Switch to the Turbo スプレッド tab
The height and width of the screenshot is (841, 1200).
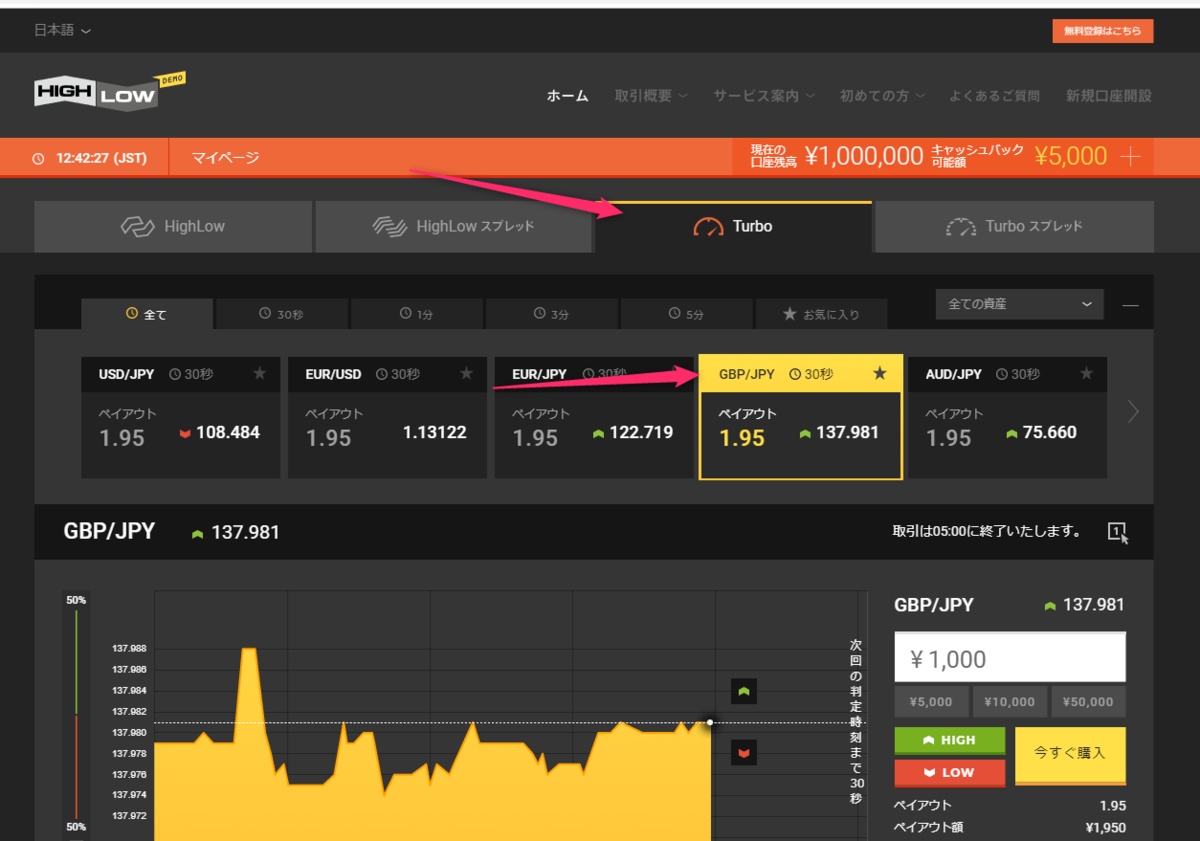(1014, 227)
